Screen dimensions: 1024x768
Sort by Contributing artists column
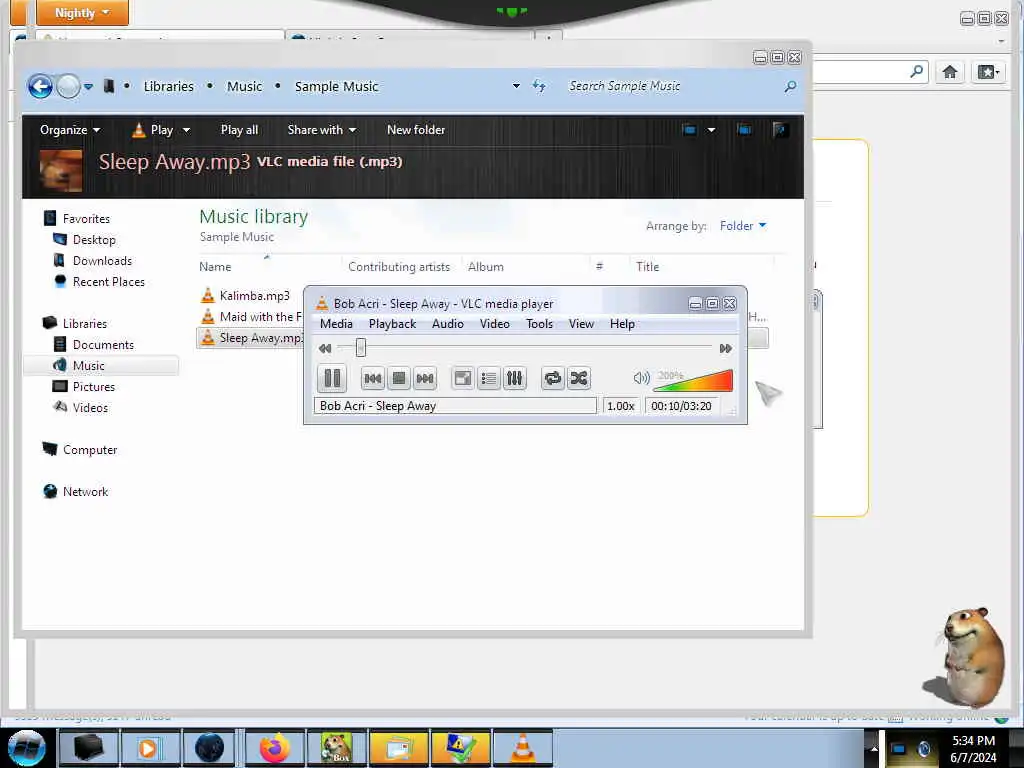point(399,266)
